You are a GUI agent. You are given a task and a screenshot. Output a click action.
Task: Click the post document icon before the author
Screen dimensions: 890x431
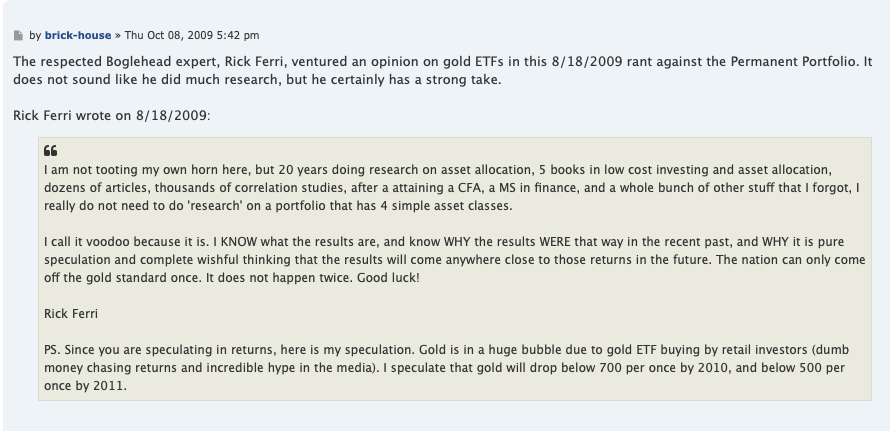[18, 36]
